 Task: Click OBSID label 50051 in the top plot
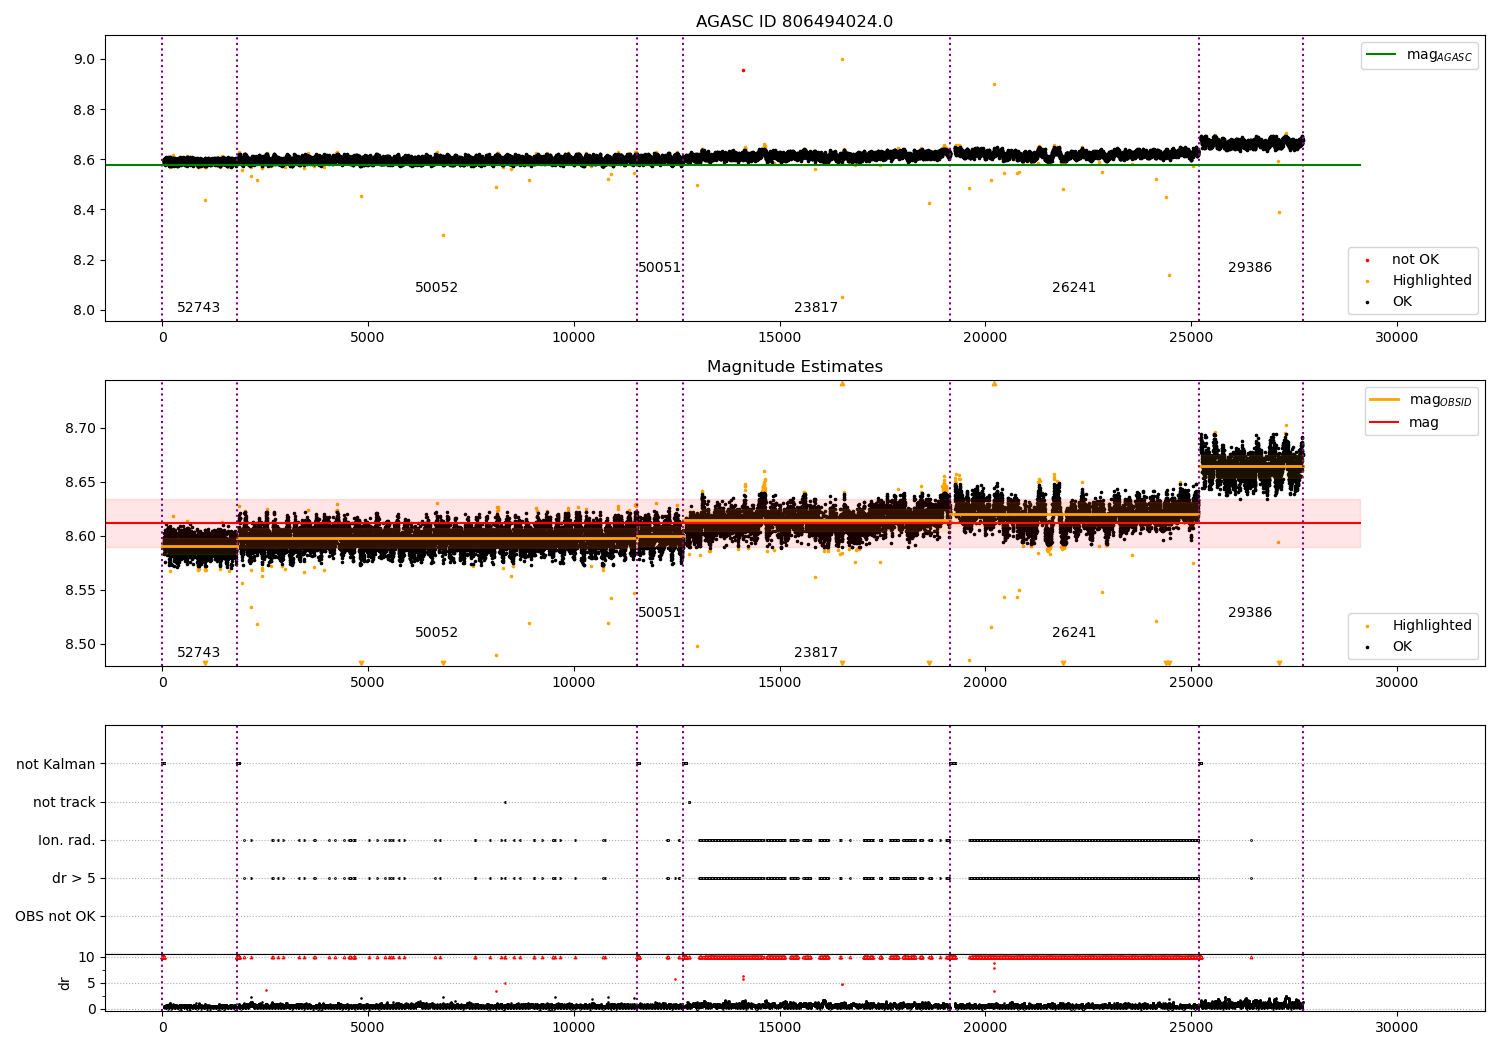(x=659, y=268)
